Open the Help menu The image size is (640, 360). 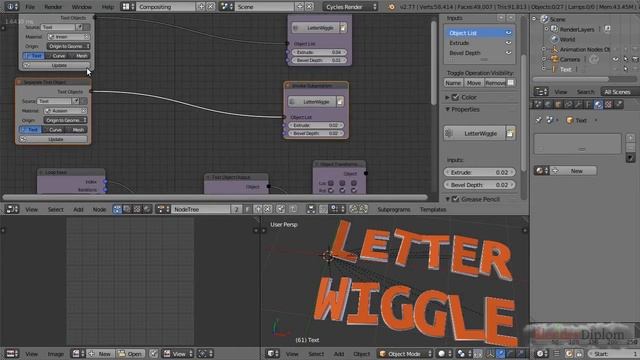pyautogui.click(x=107, y=7)
